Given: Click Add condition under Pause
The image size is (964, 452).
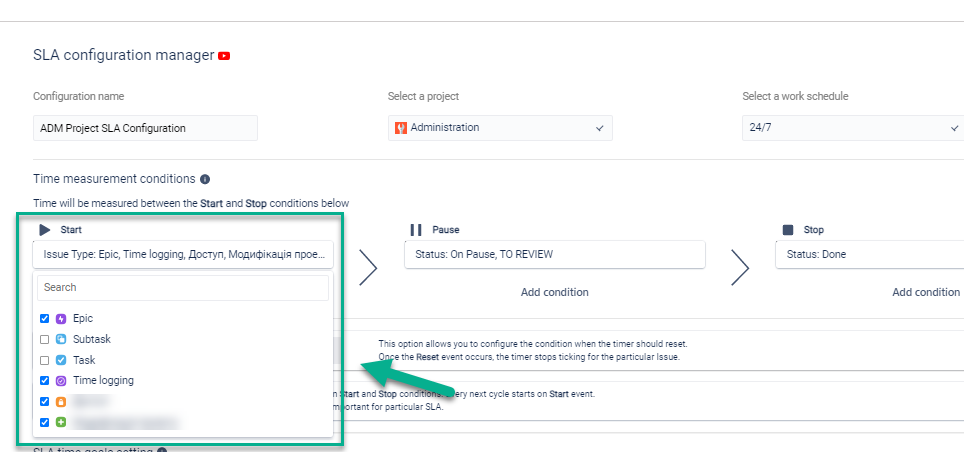Looking at the screenshot, I should [x=555, y=292].
